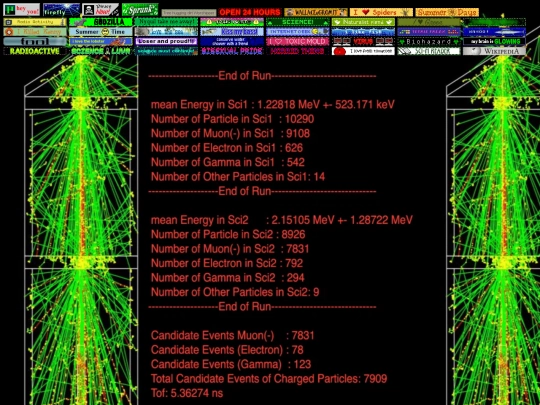Select 'Number of Particle in Sci2 : 8926'
The height and width of the screenshot is (405, 540).
228,235
